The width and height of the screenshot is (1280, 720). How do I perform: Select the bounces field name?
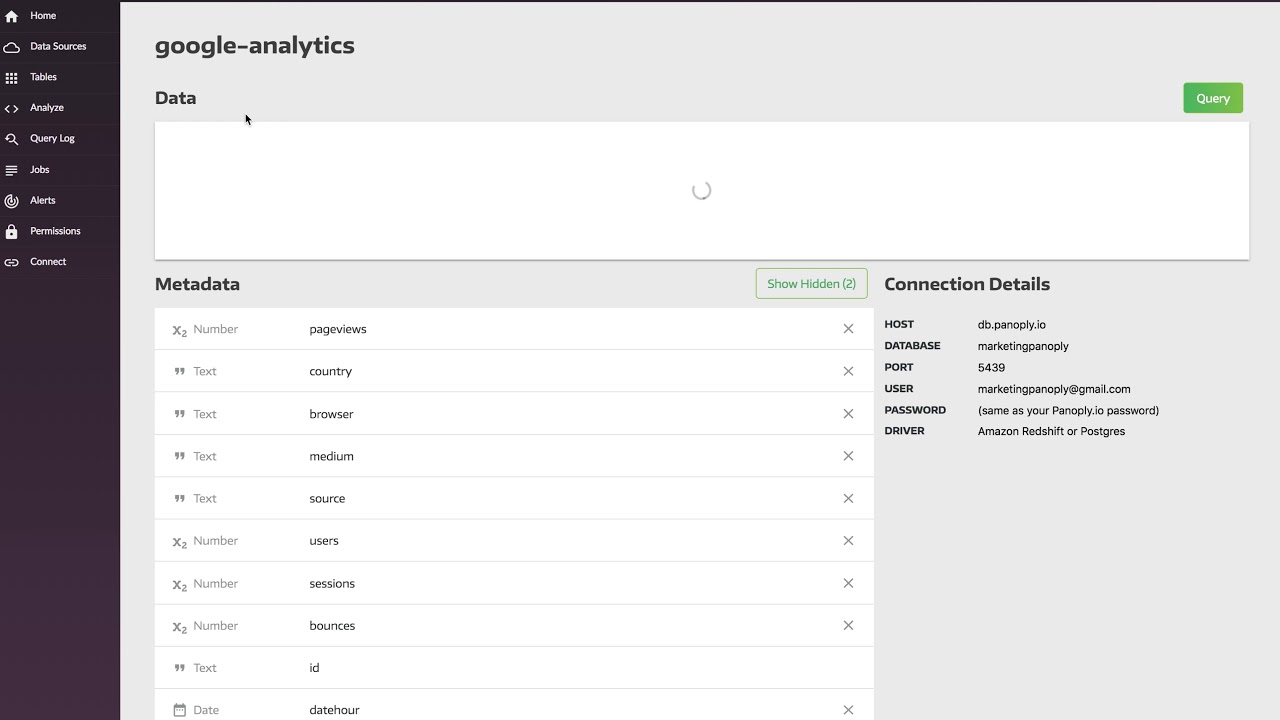click(x=332, y=626)
